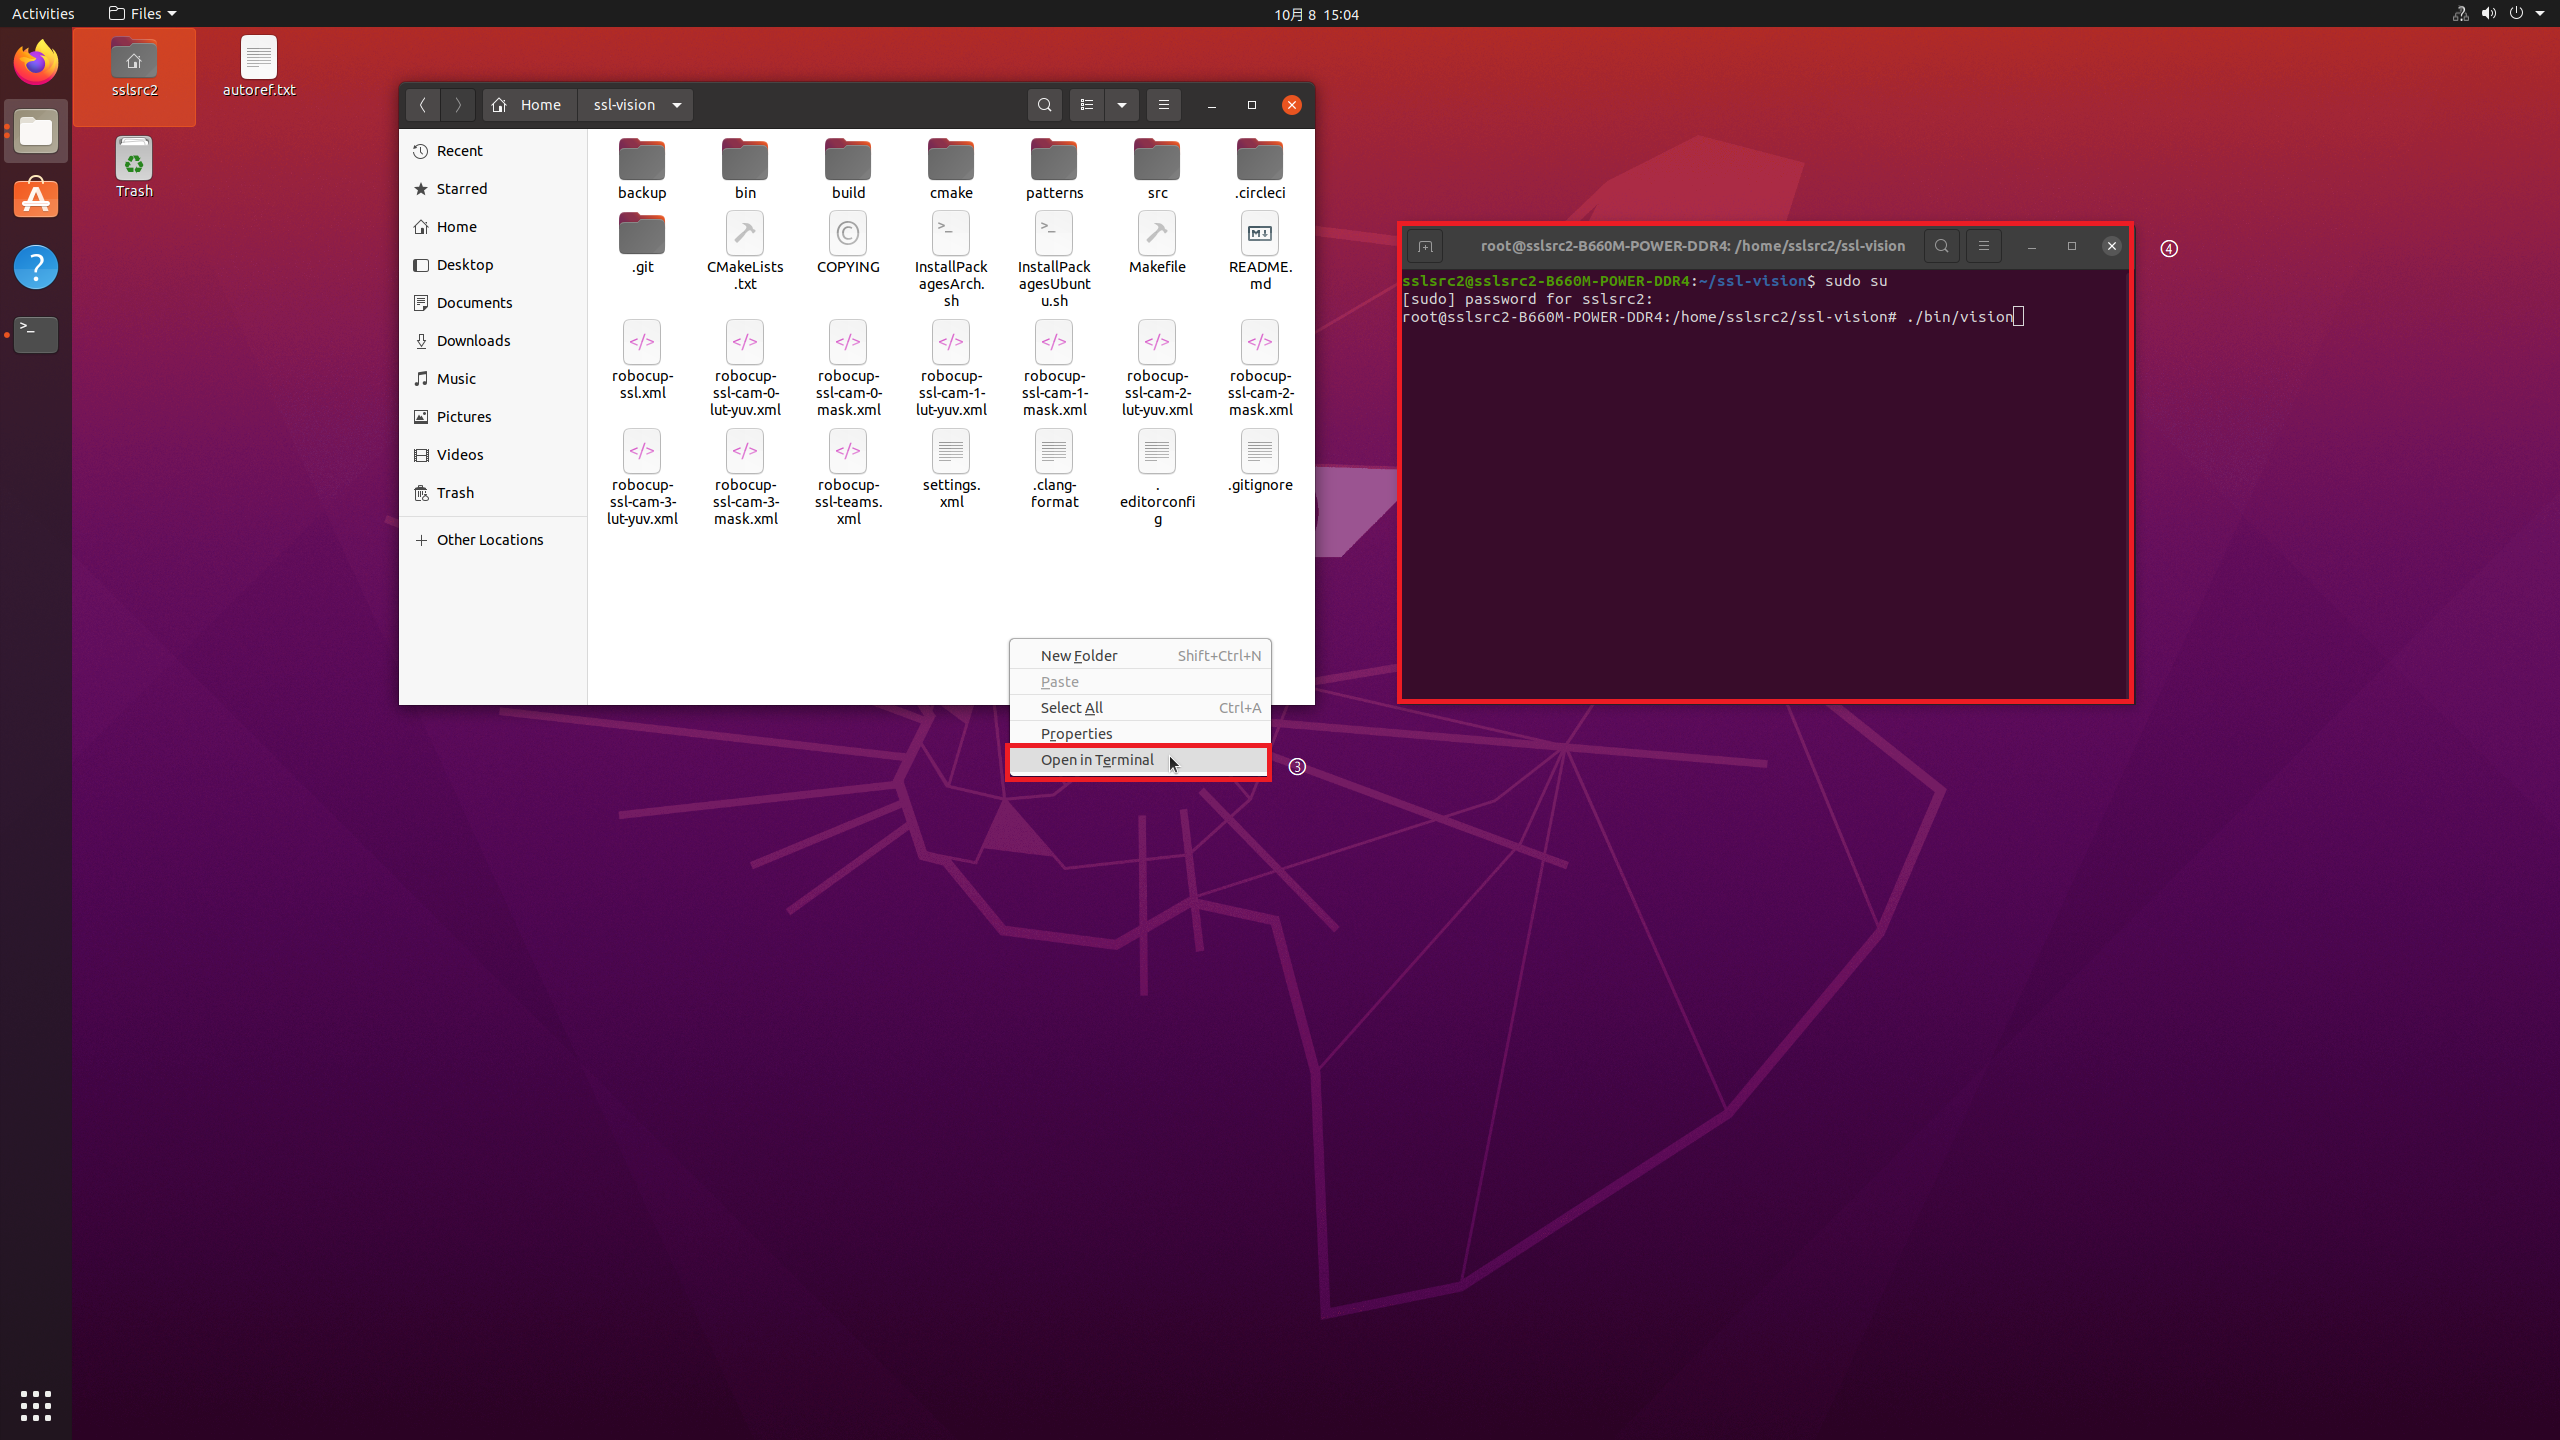The width and height of the screenshot is (2560, 1440).
Task: Open system status menu
Action: click(x=2500, y=14)
